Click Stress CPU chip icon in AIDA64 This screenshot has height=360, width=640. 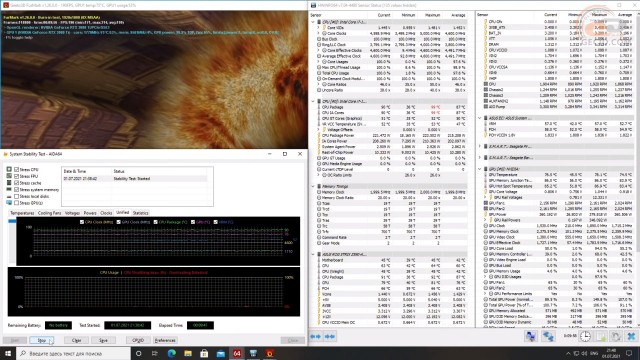tap(9, 169)
